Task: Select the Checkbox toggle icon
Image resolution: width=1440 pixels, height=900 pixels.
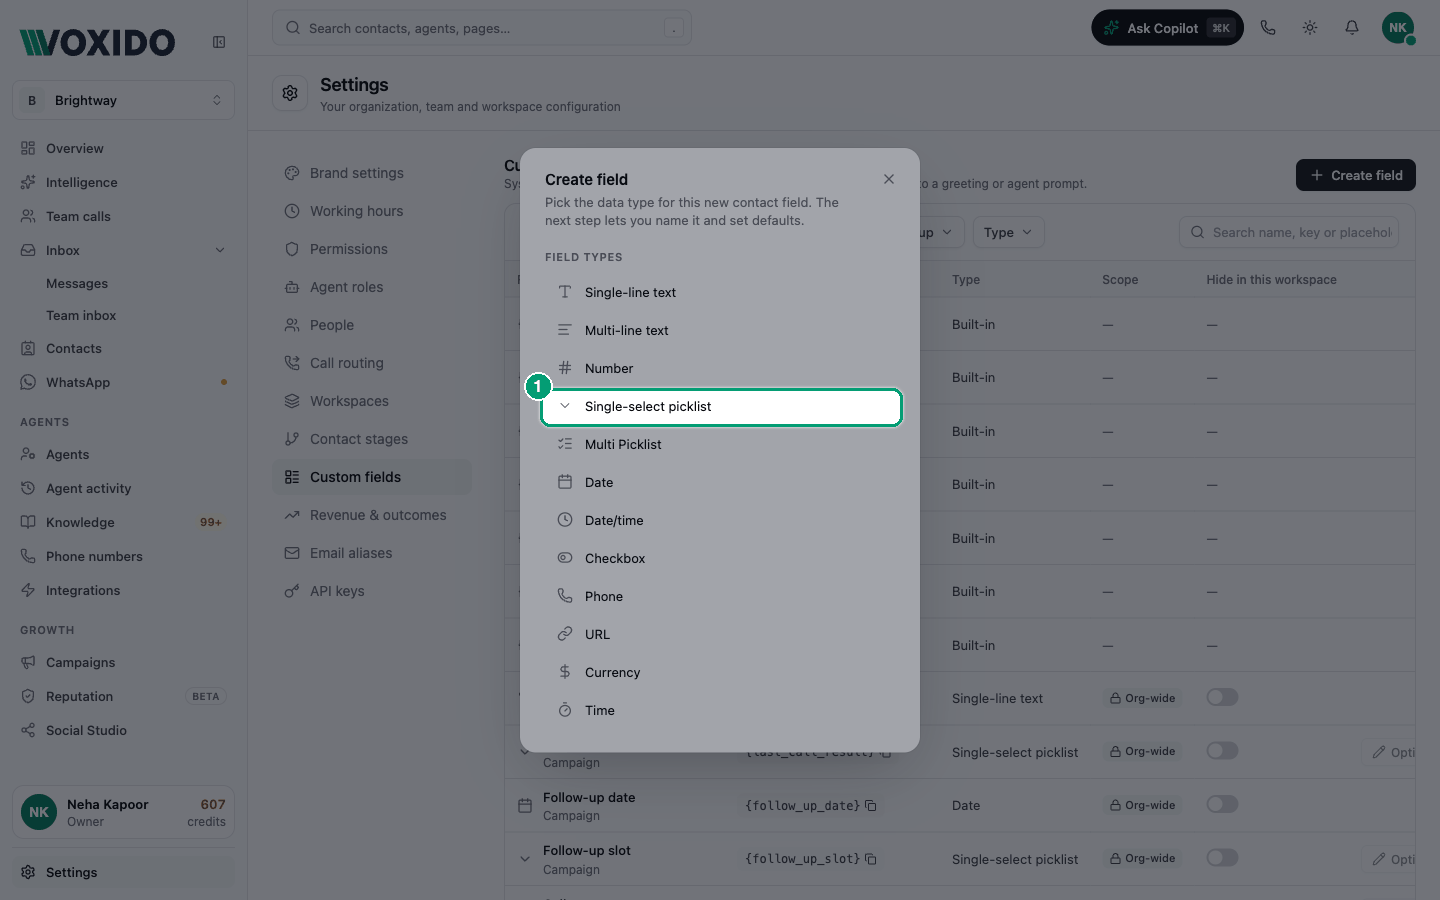Action: (565, 558)
